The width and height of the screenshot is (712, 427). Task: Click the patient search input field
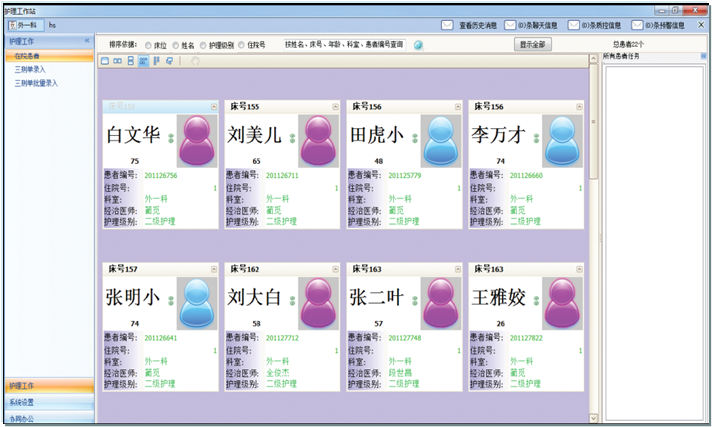tap(344, 45)
